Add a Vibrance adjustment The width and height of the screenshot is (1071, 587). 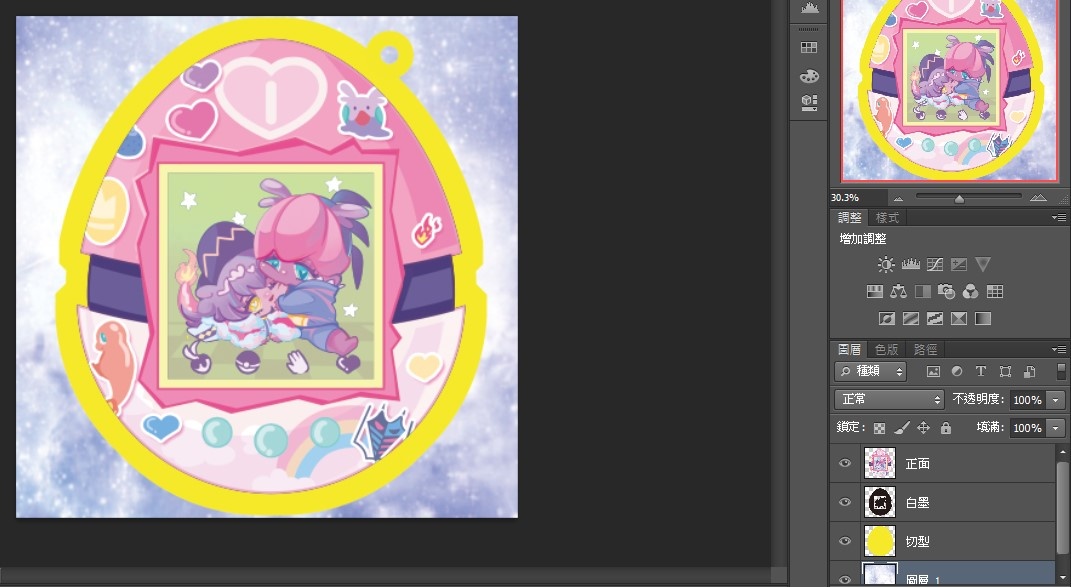click(983, 264)
